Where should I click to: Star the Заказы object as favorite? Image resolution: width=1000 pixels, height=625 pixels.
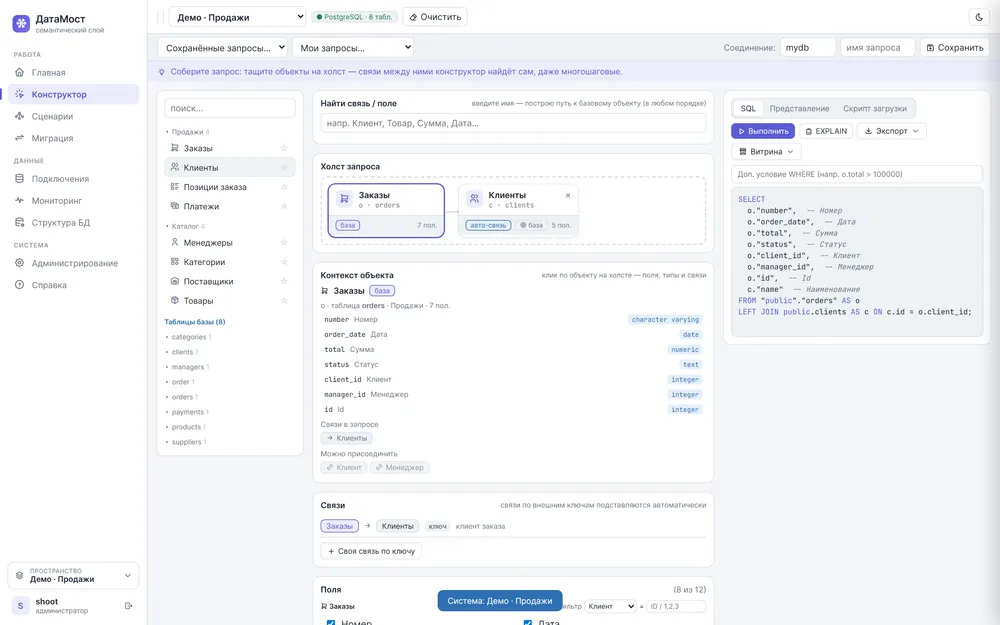click(284, 148)
